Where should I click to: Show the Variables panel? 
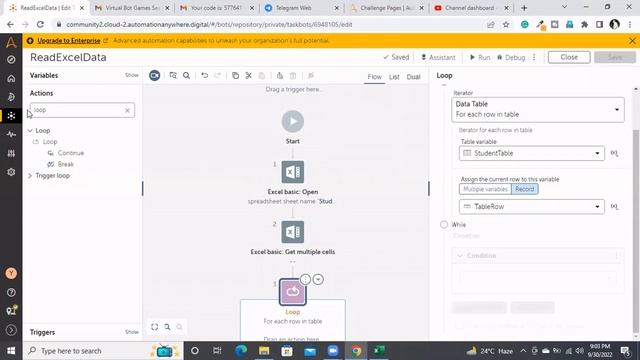pos(131,75)
